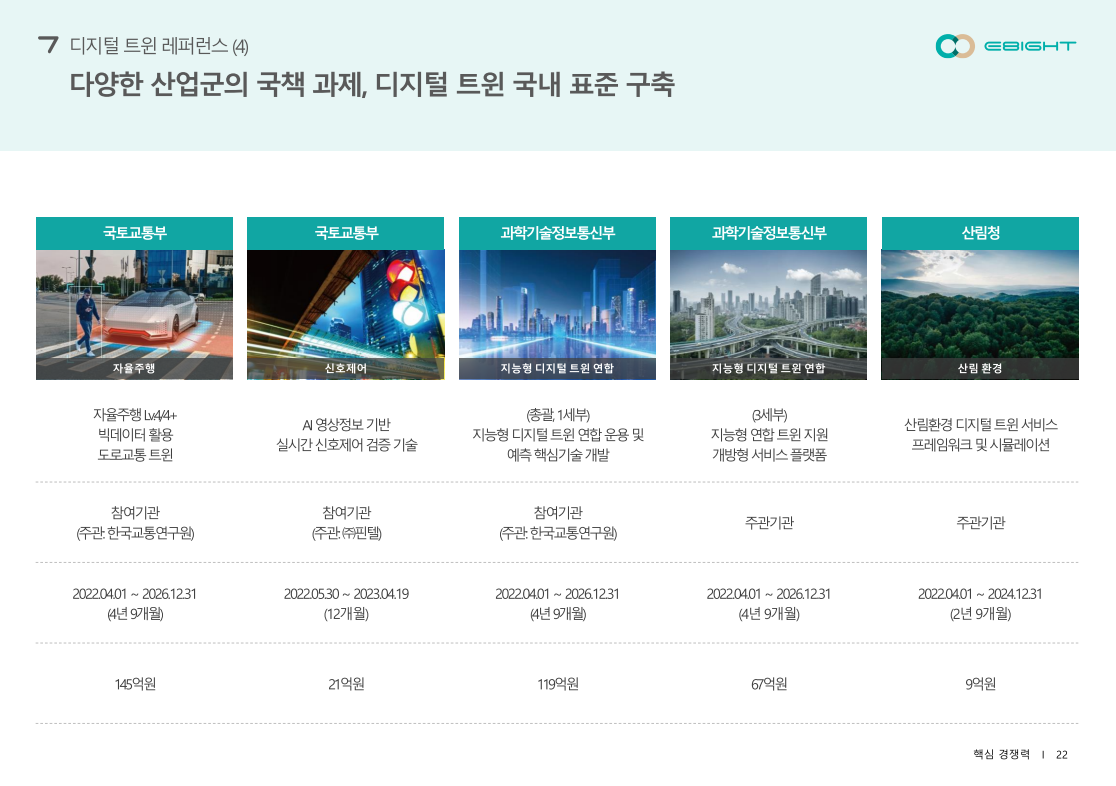Click the '핵심 경쟁력' footer label
Viewport: 1116px width, 786px height.
pos(1001,755)
